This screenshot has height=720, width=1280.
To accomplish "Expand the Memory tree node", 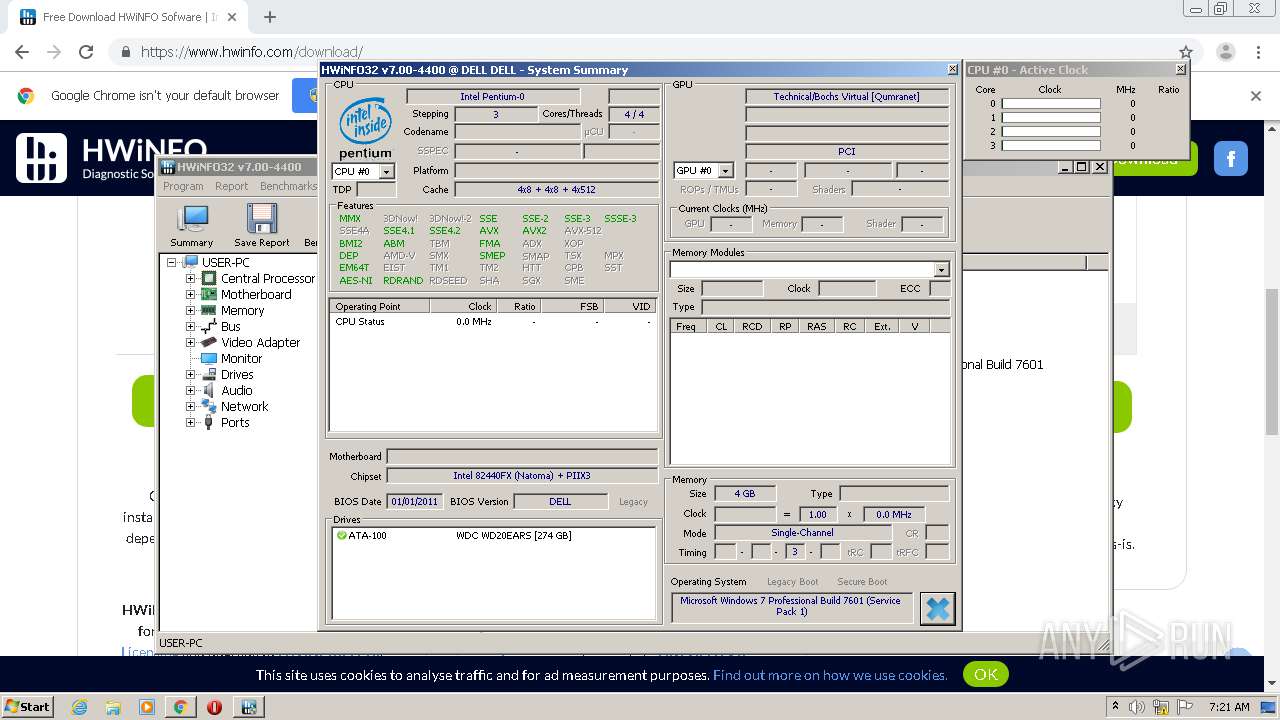I will point(190,311).
